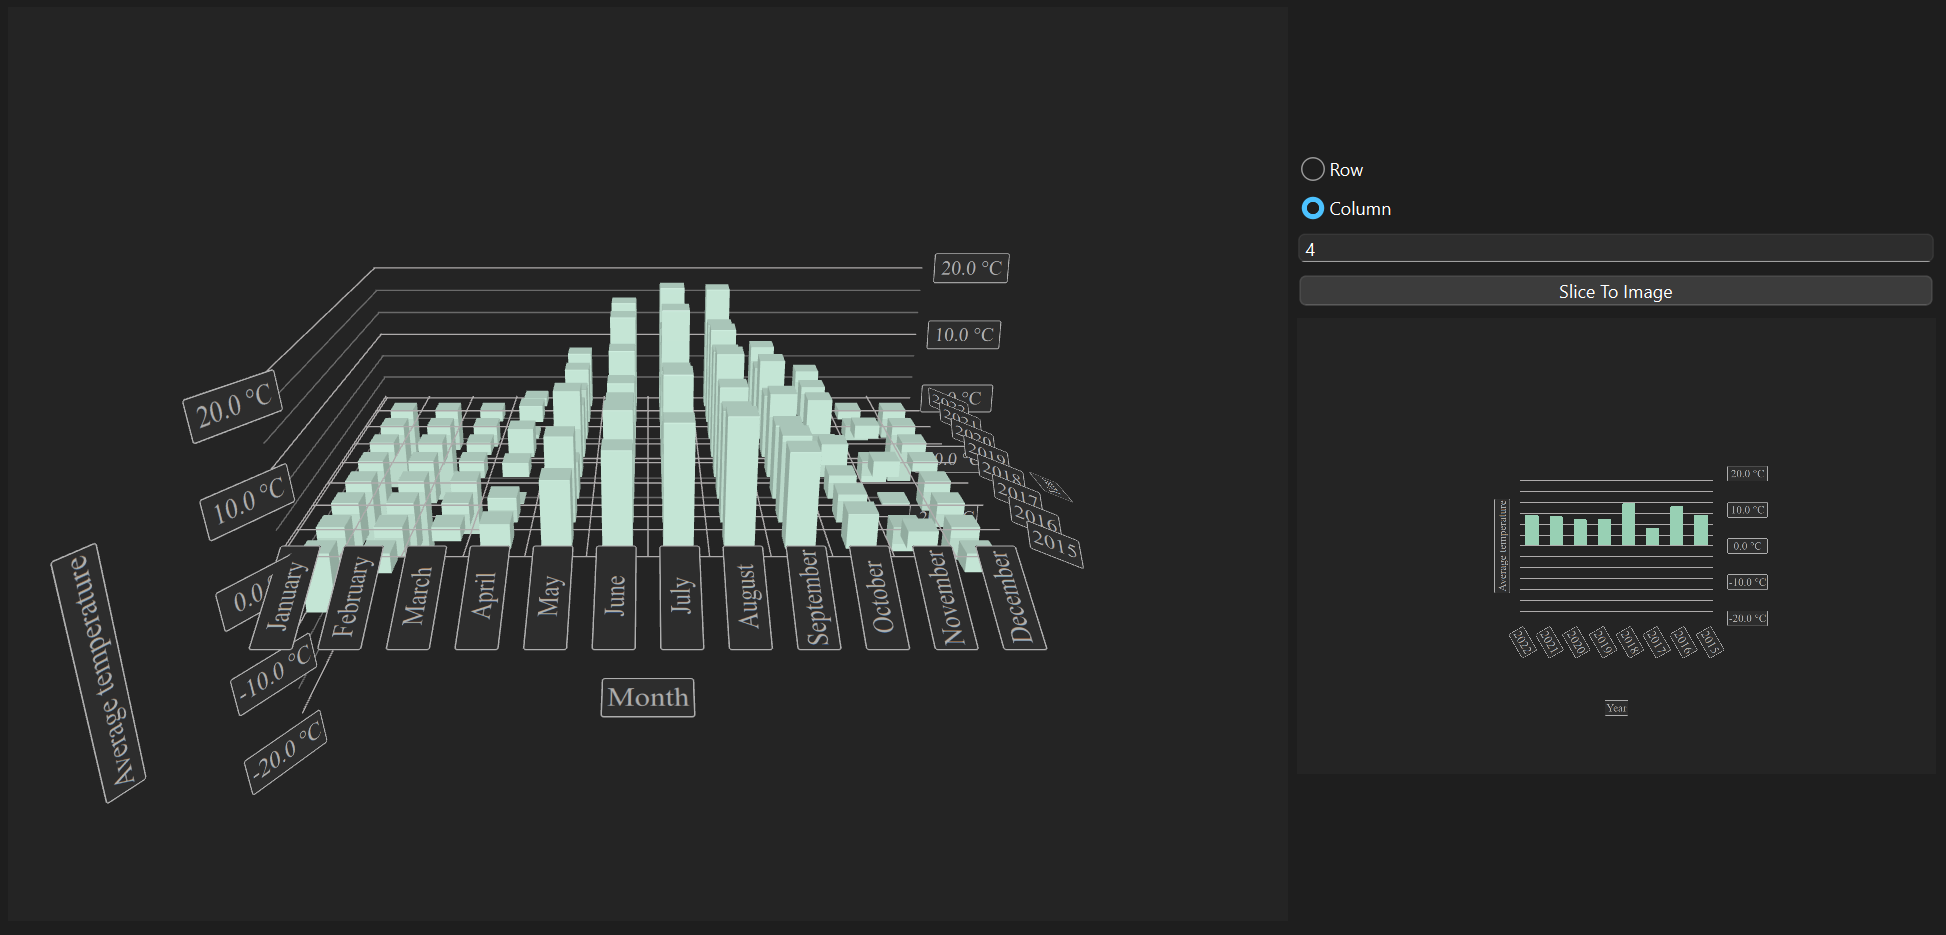This screenshot has width=1946, height=935.
Task: Click the 10.0 °C label beside sliced chart
Action: [x=1747, y=510]
